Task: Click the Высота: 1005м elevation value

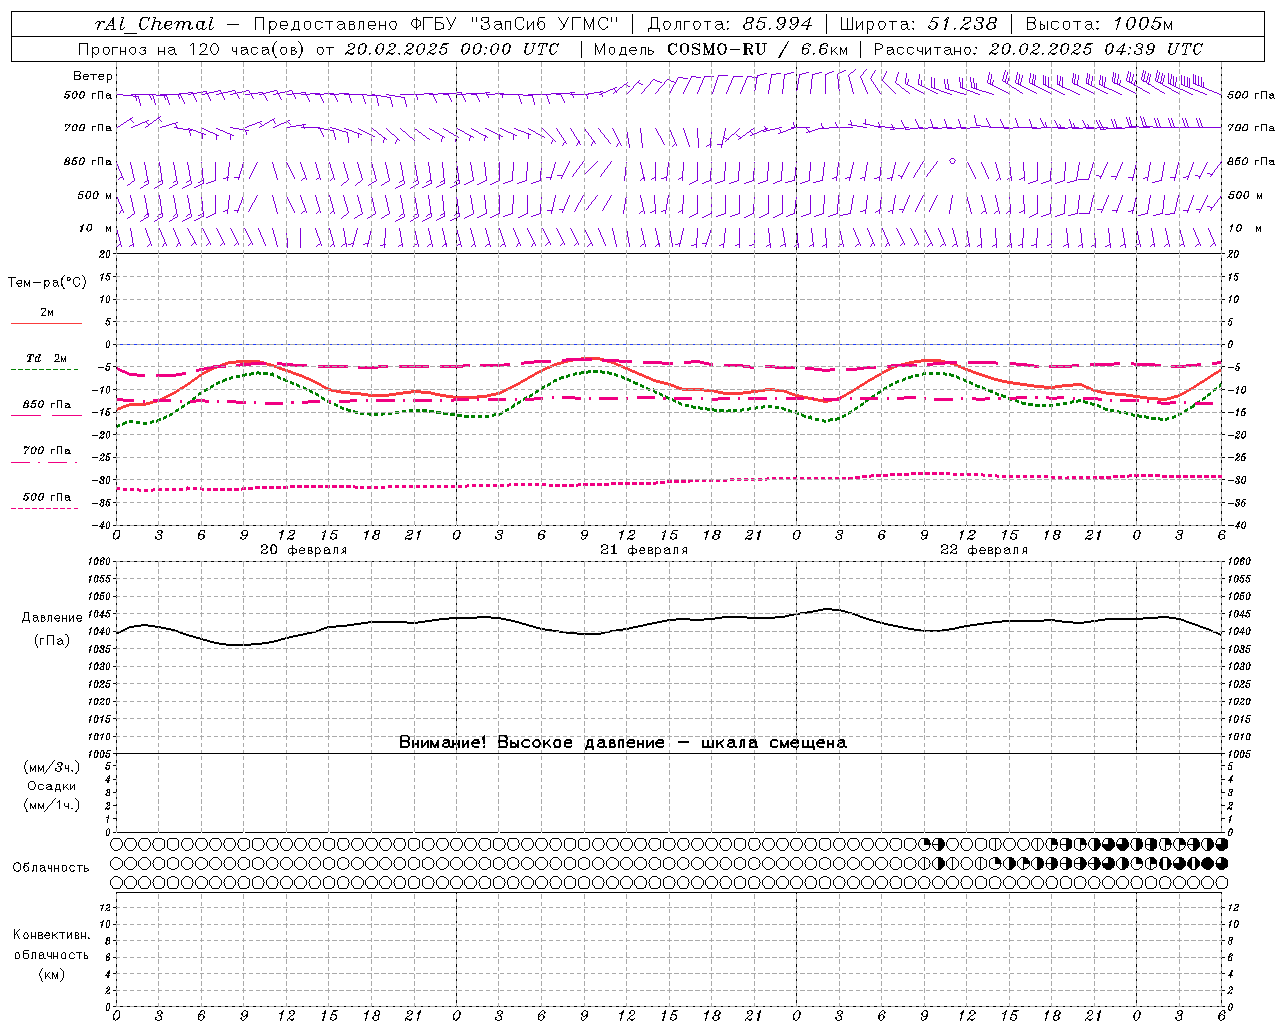Action: 1099,24
